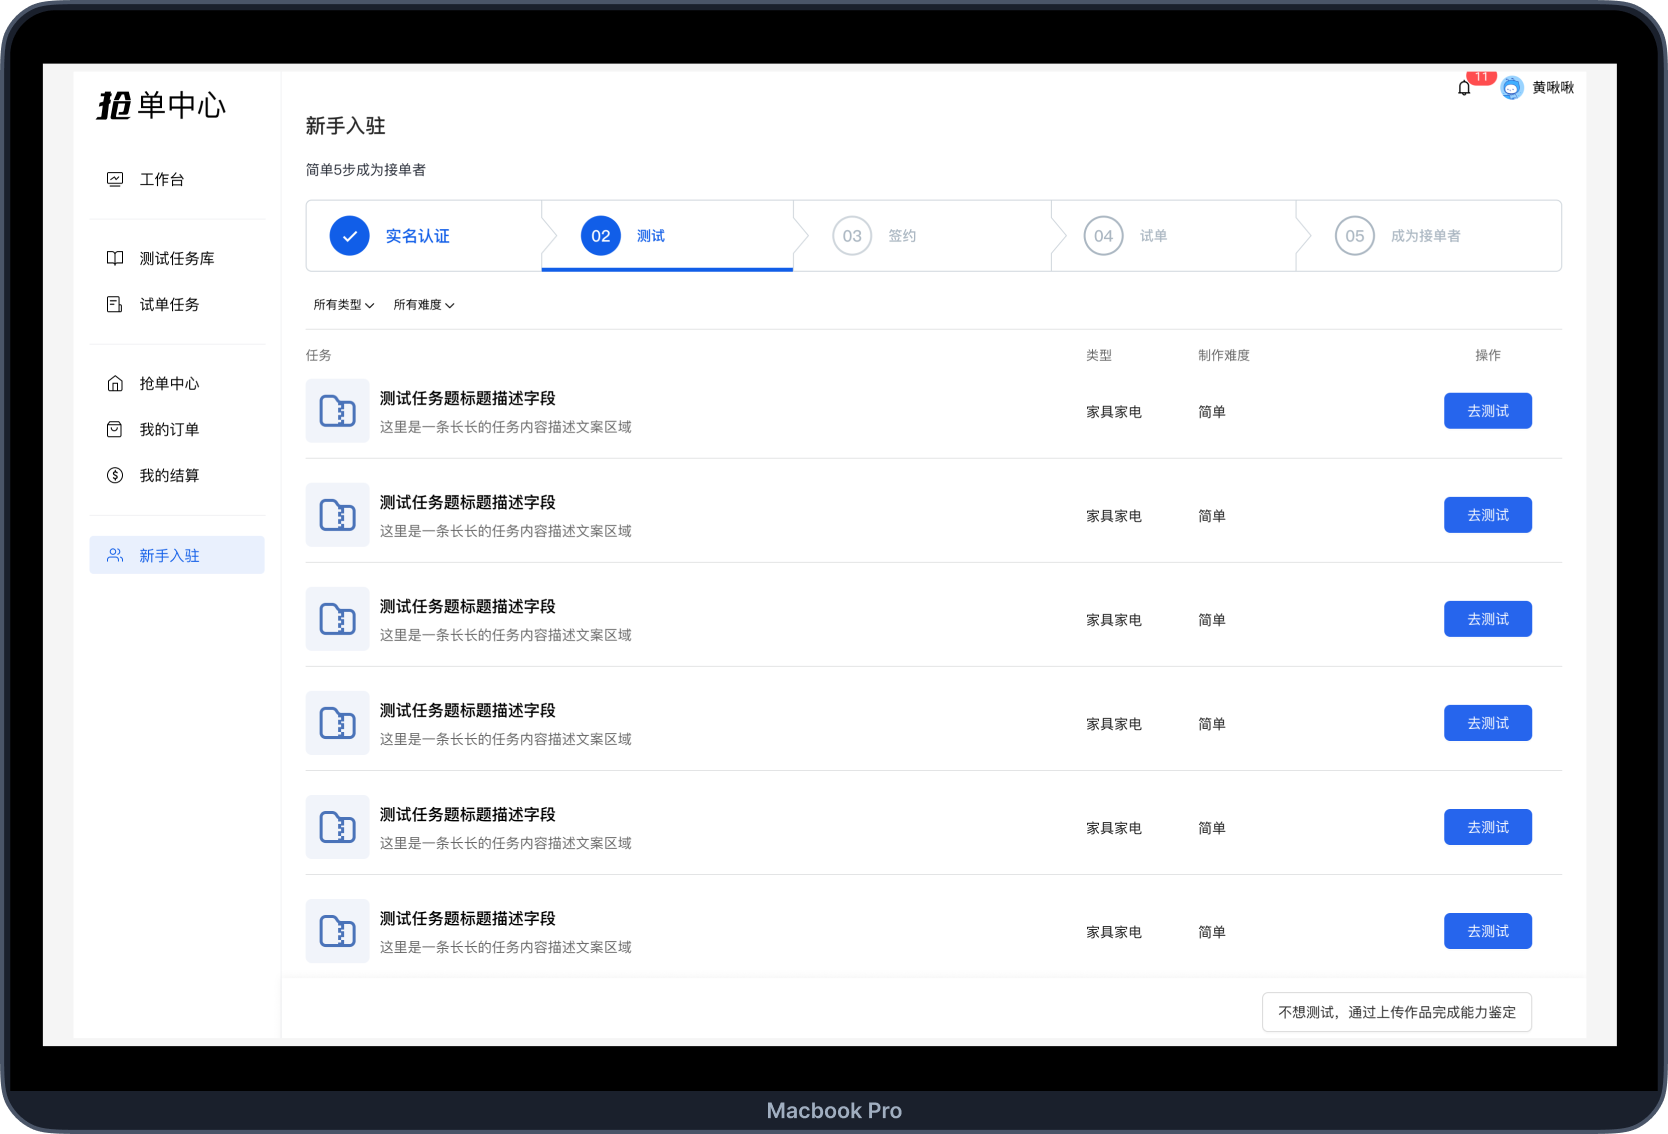The image size is (1668, 1134).
Task: Click 不想测试，通过上传作品完成能力鉴定 button
Action: tap(1396, 1012)
